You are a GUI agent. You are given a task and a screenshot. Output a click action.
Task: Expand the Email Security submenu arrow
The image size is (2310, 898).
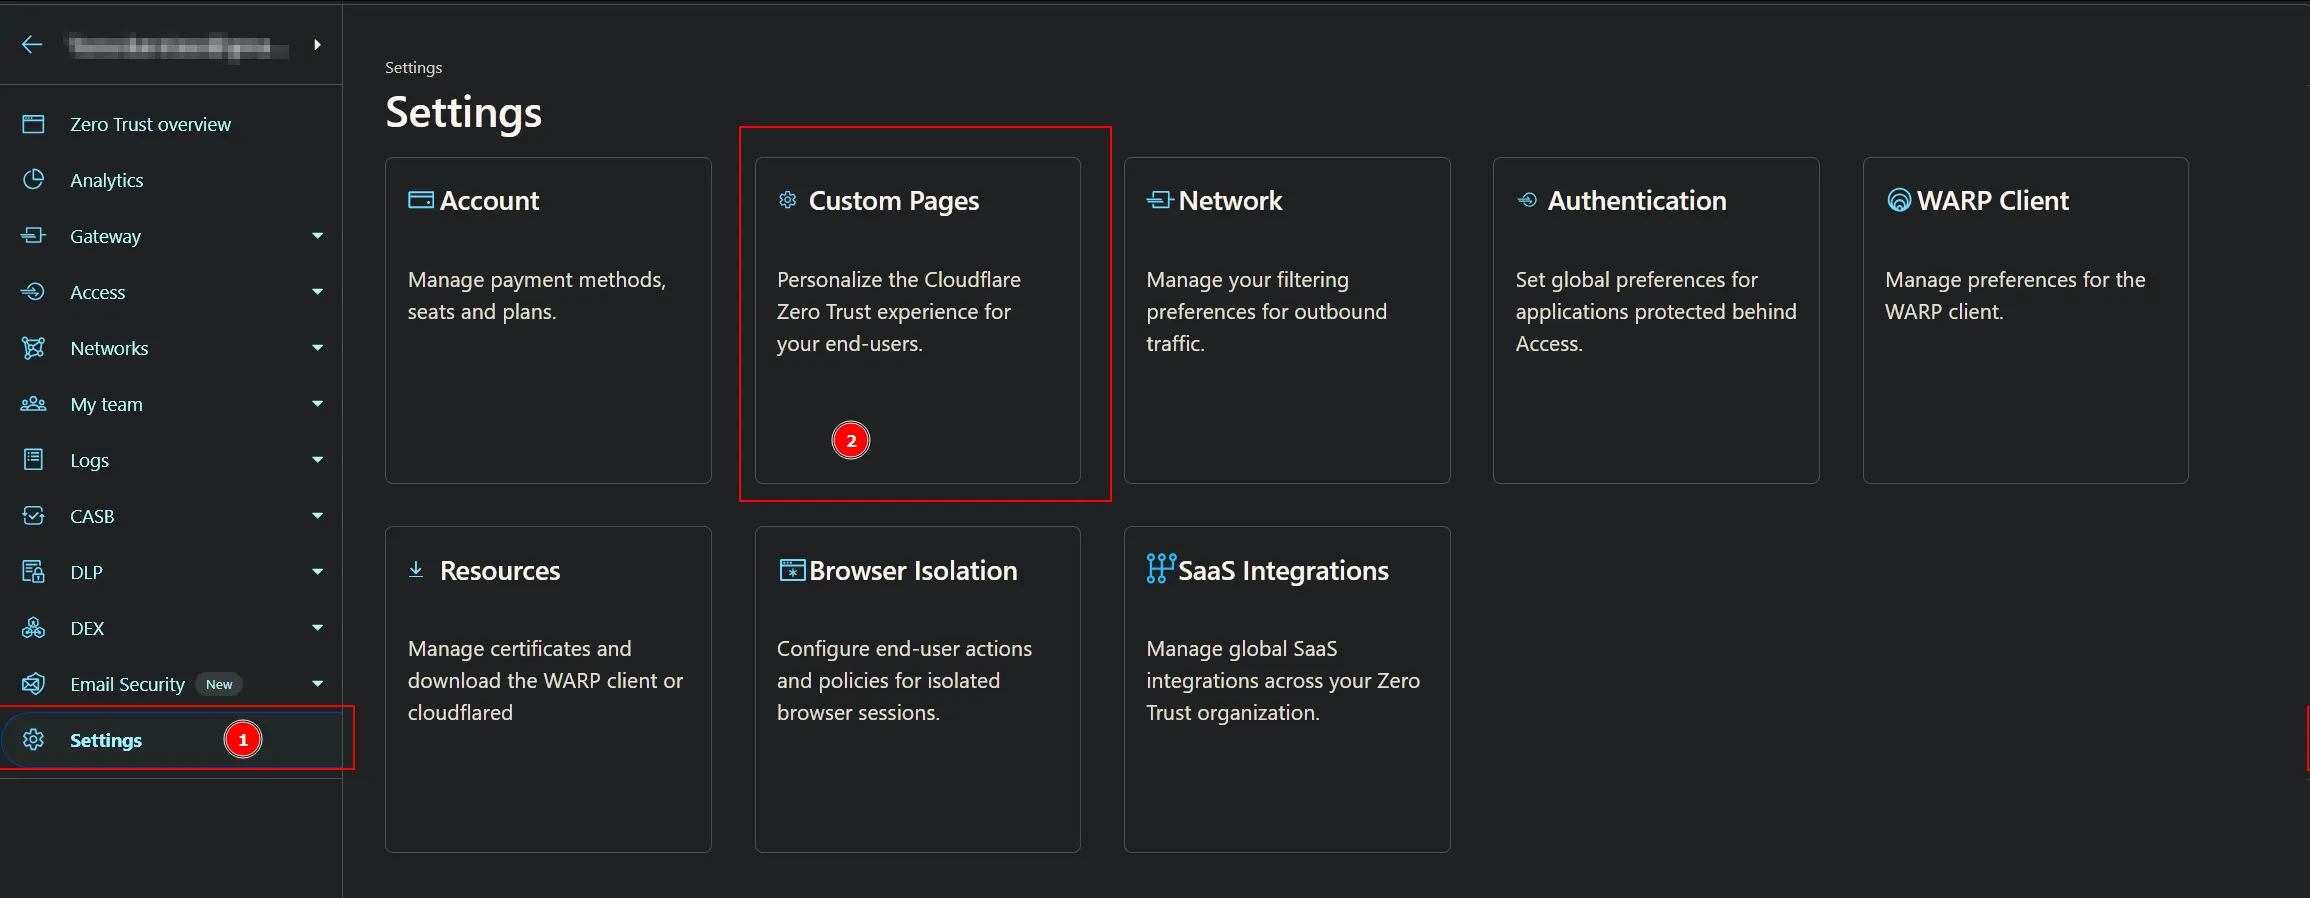click(x=317, y=684)
